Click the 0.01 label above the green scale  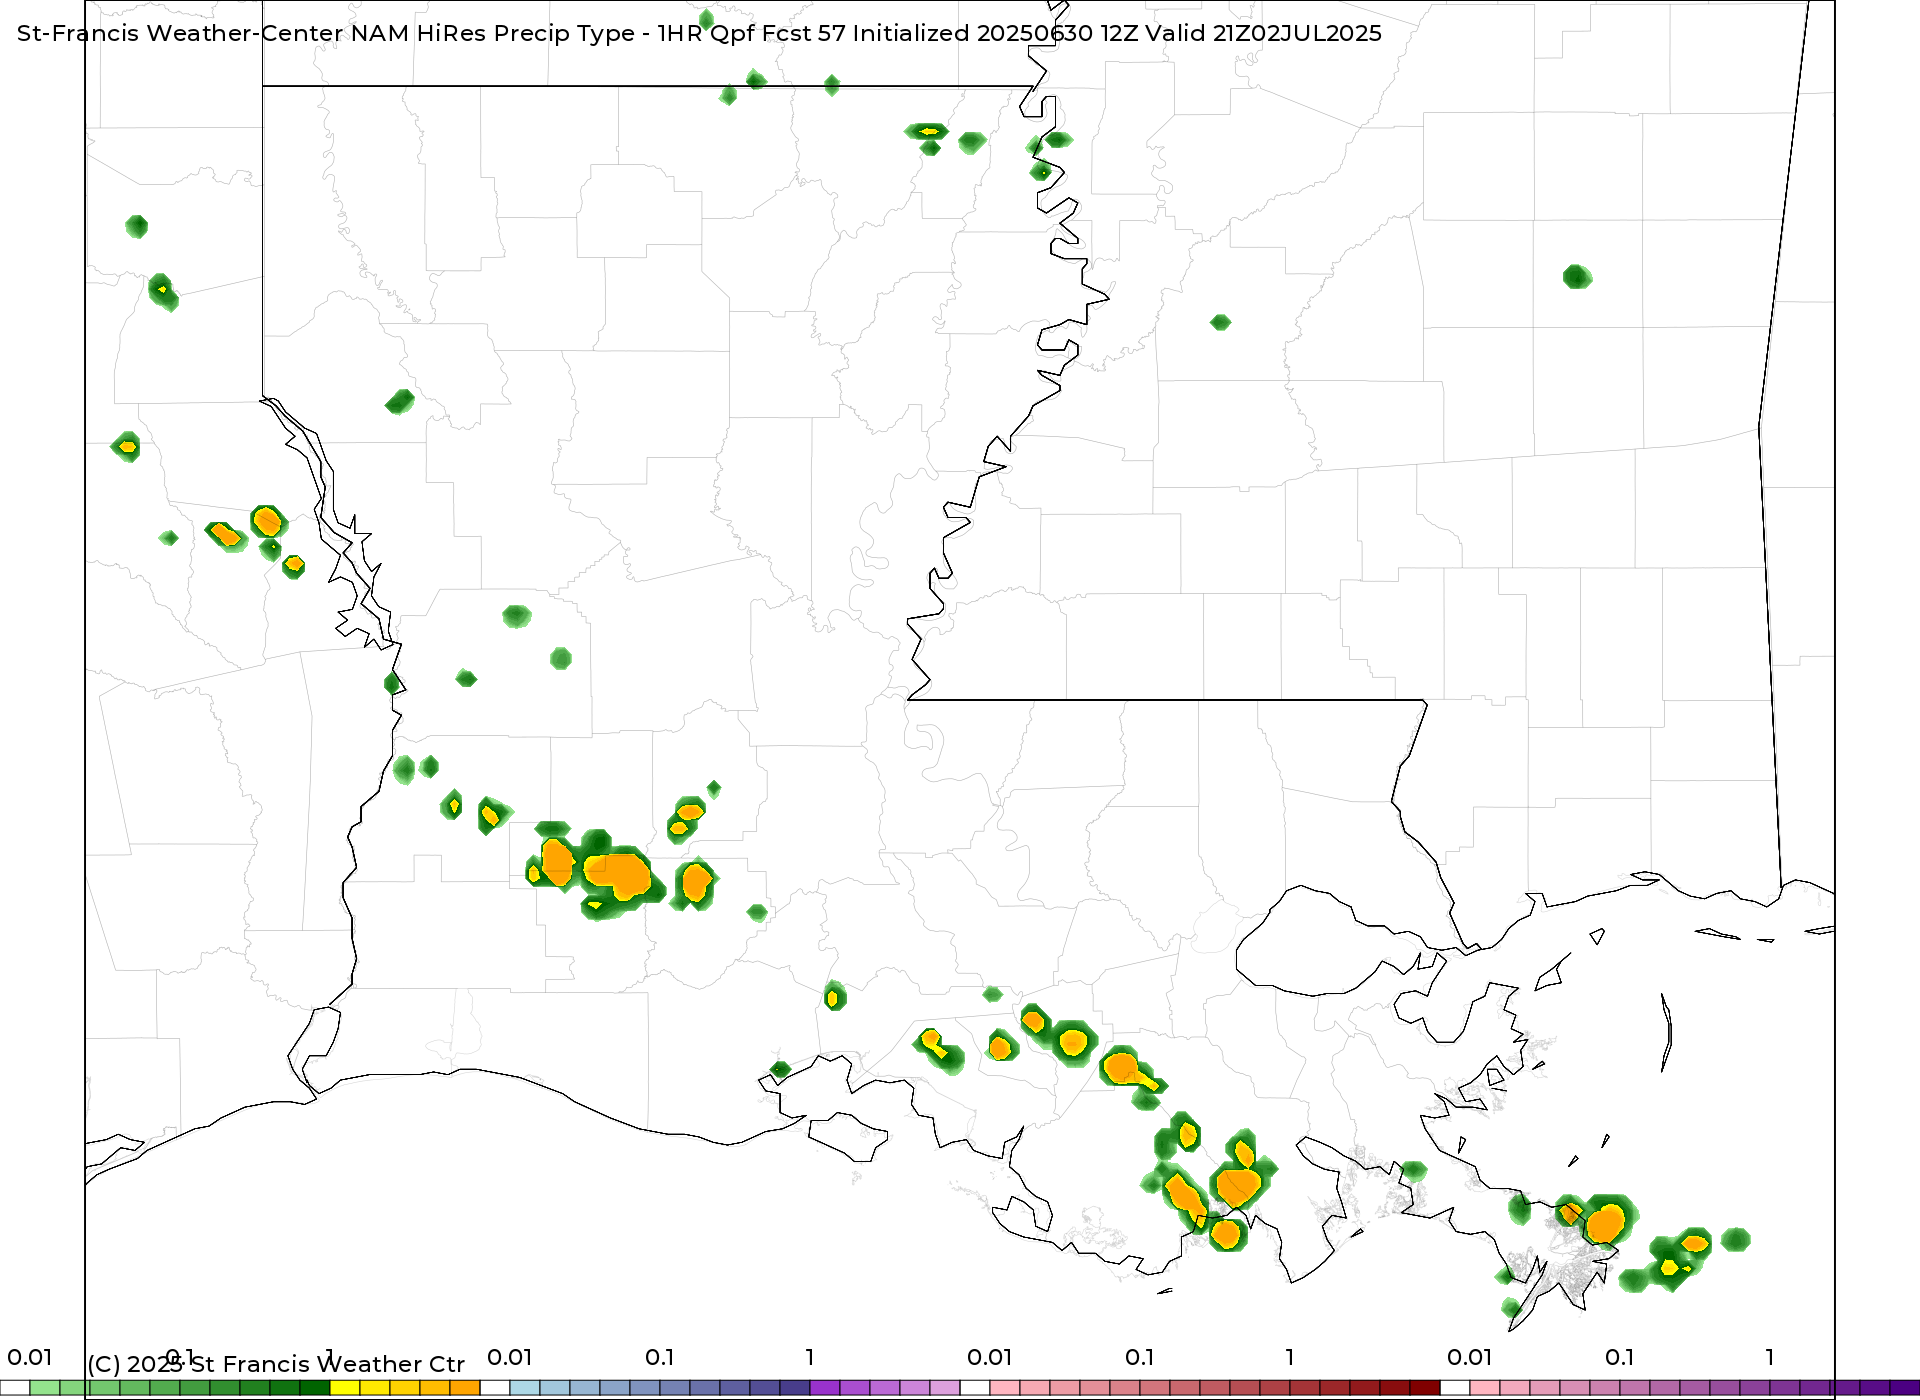[x=30, y=1357]
